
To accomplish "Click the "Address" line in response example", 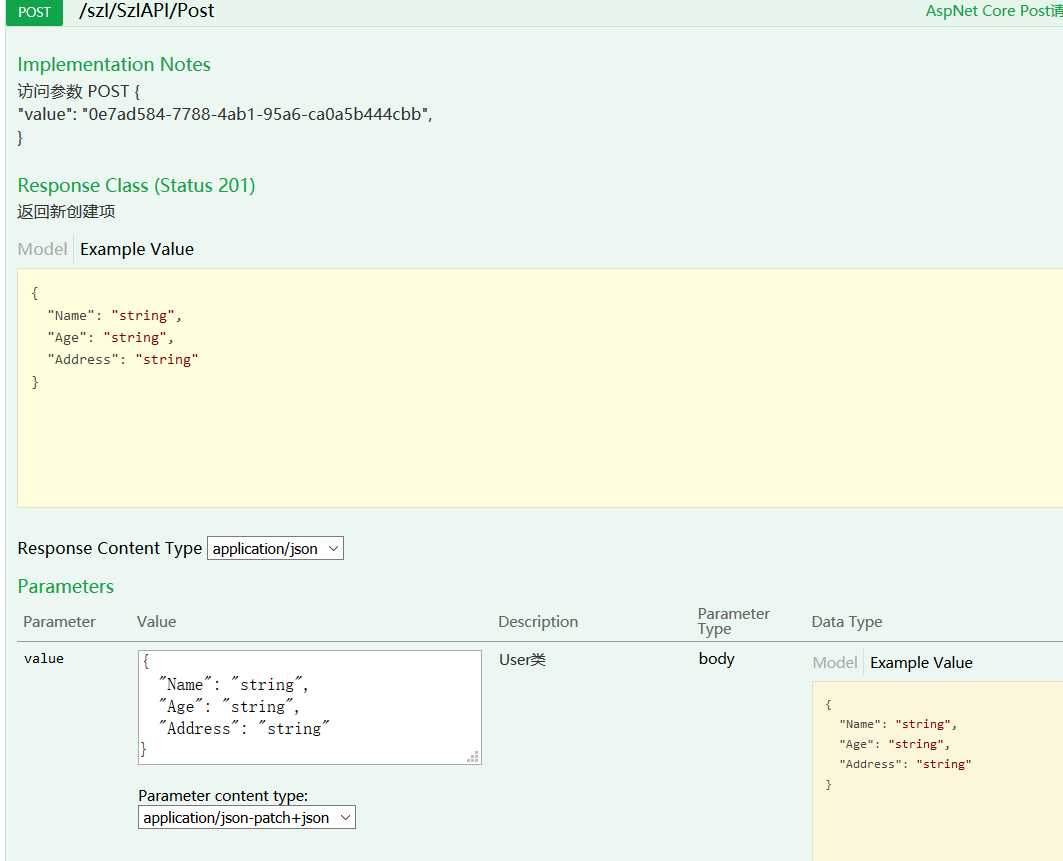I will [x=123, y=359].
